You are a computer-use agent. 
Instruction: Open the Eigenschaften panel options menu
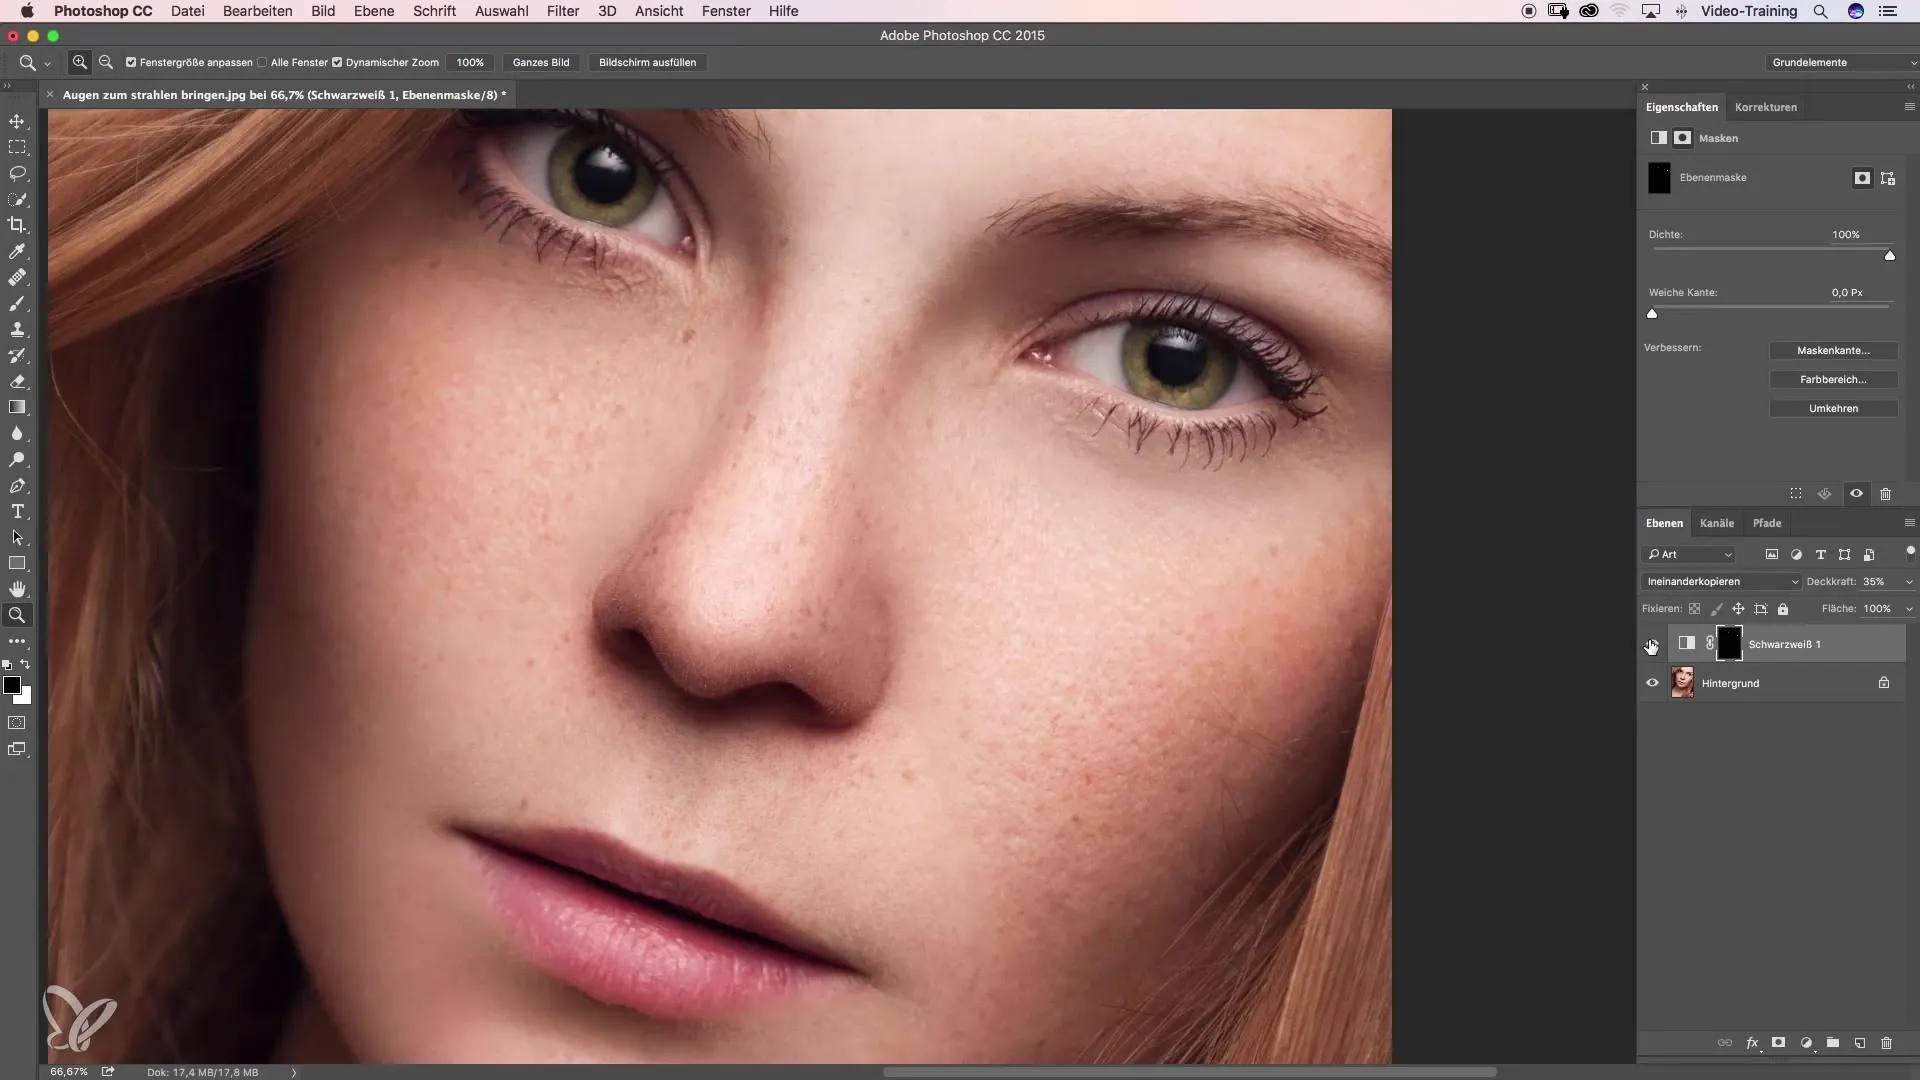tap(1909, 107)
